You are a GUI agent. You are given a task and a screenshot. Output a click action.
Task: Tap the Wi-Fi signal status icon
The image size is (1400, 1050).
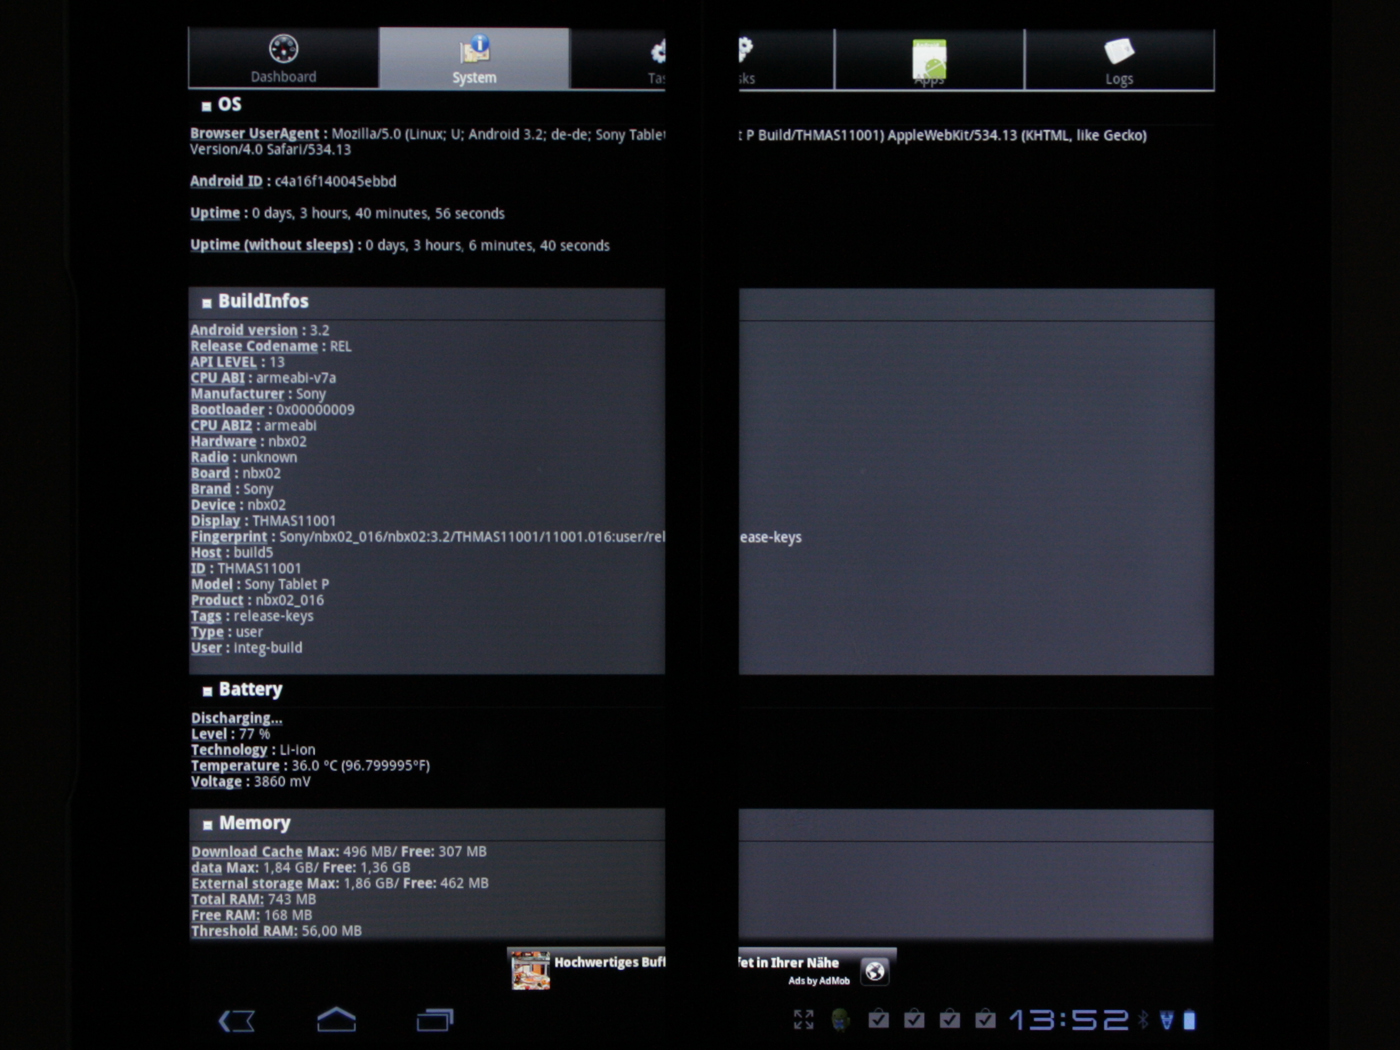click(x=1166, y=1019)
